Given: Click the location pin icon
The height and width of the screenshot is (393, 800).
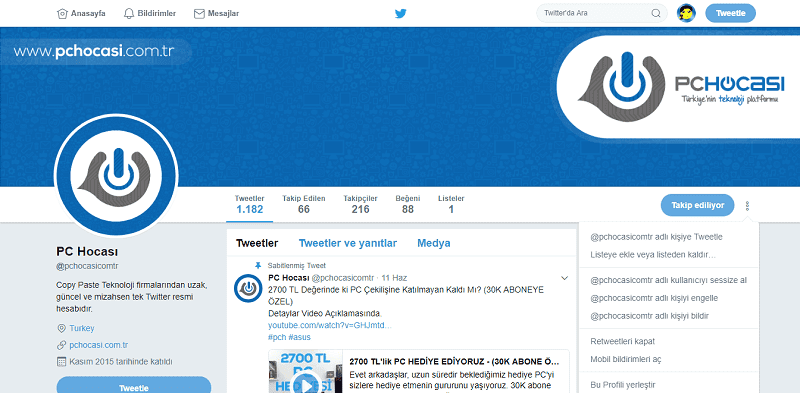Looking at the screenshot, I should pos(61,328).
